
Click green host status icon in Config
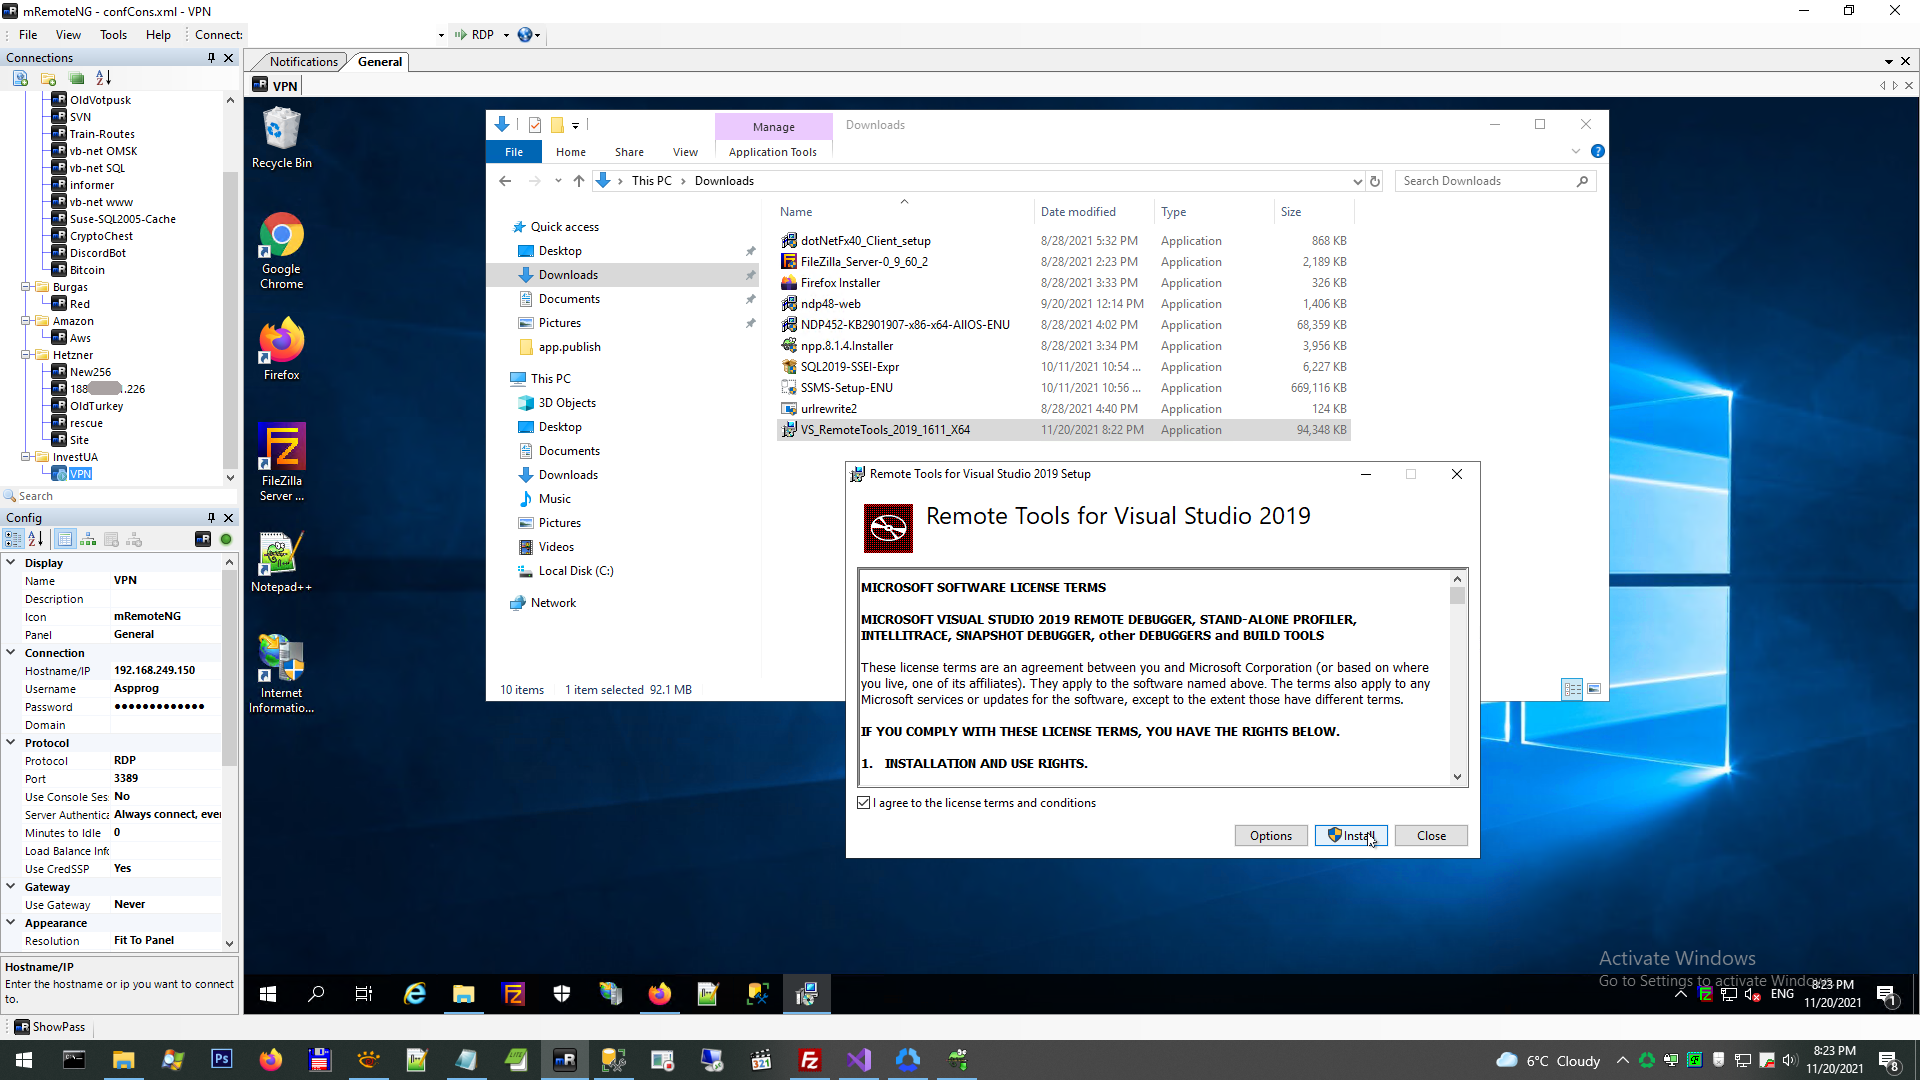point(226,540)
